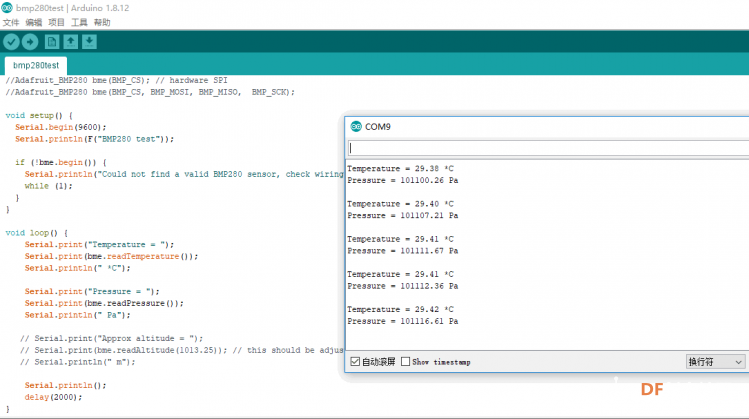The width and height of the screenshot is (749, 419).
Task: Click 'Pressure = 101112.36 Pa' output line
Action: point(403,286)
